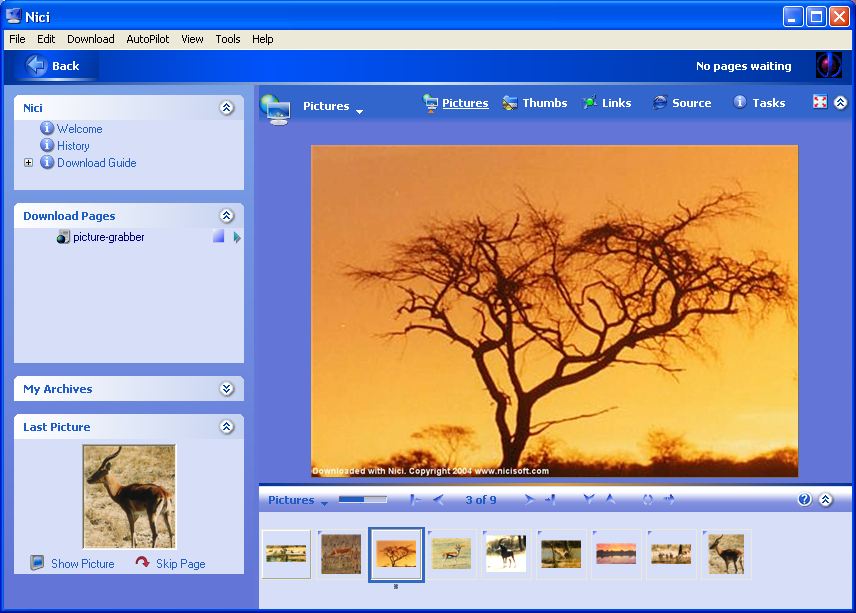Click the picture-grabber page icon
Viewport: 856px width, 613px height.
coord(63,237)
